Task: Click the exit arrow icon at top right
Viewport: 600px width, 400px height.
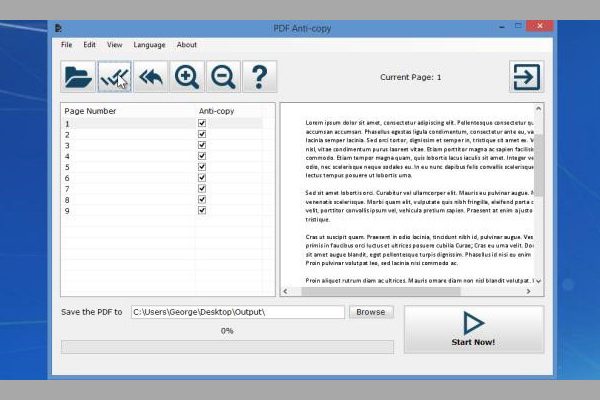Action: (525, 76)
